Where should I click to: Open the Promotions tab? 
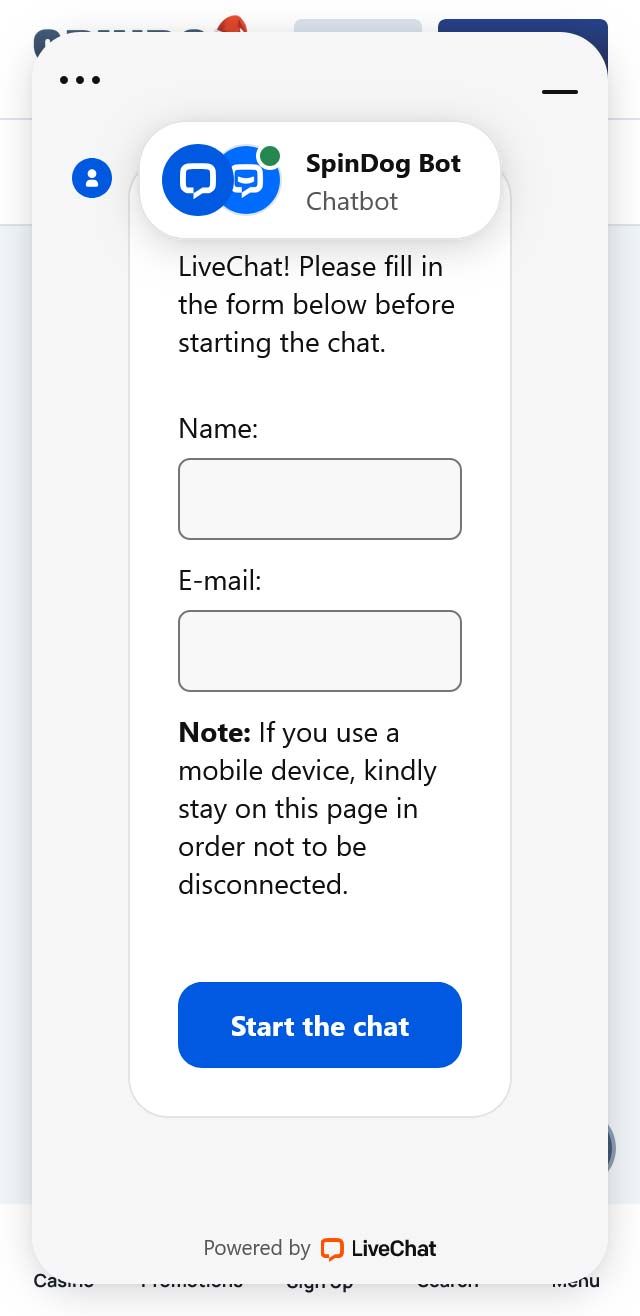tap(191, 1282)
